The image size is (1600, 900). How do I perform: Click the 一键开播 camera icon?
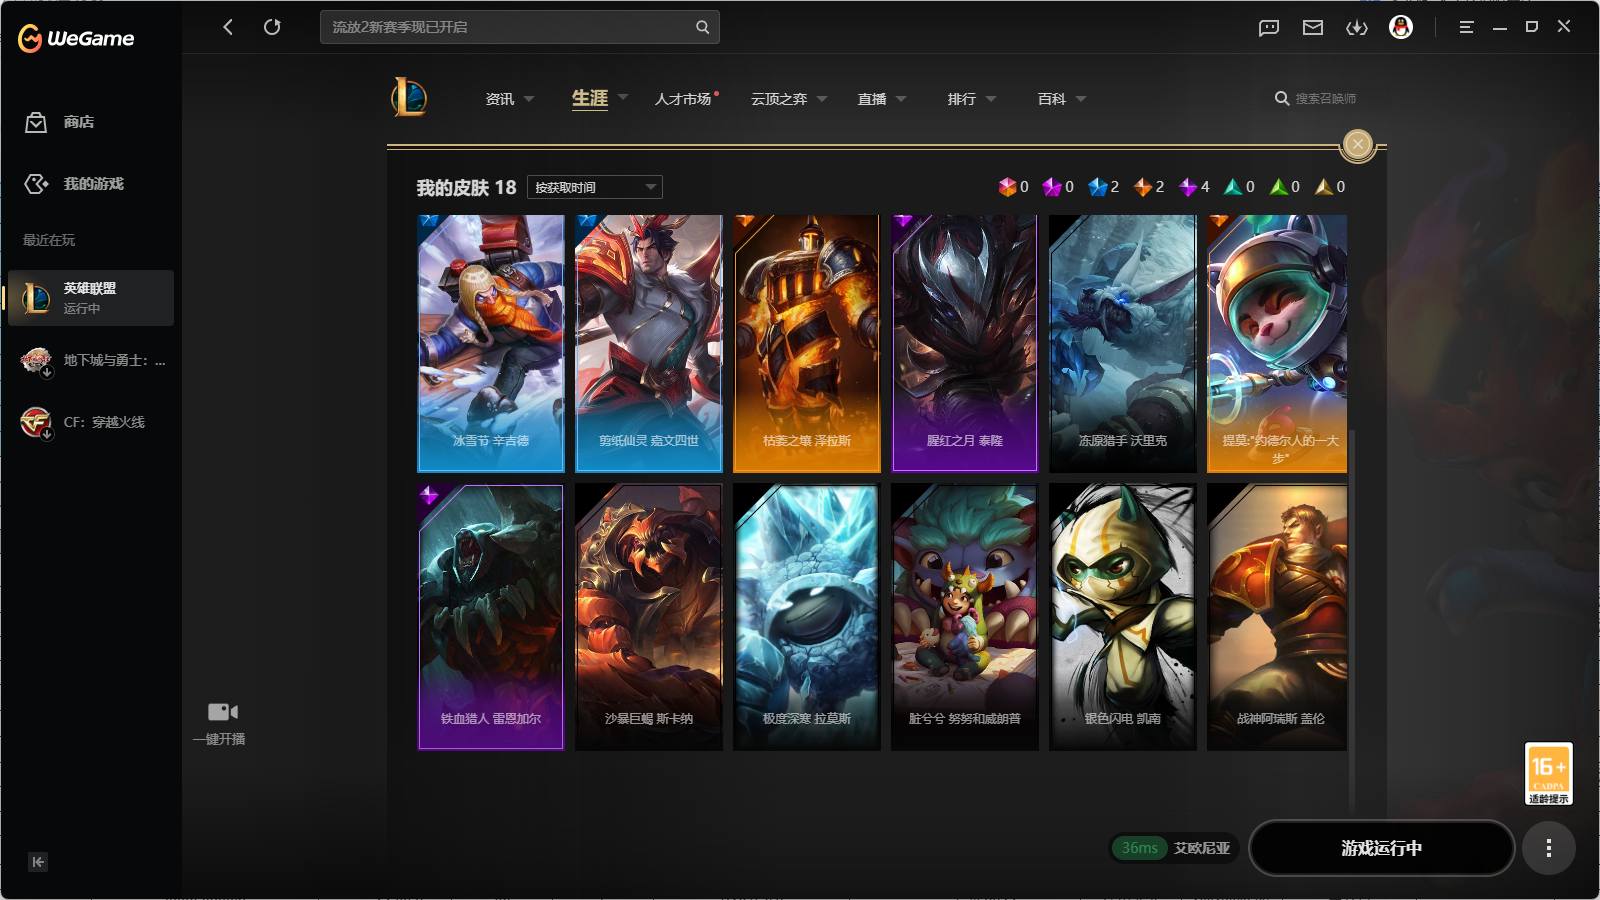(223, 712)
